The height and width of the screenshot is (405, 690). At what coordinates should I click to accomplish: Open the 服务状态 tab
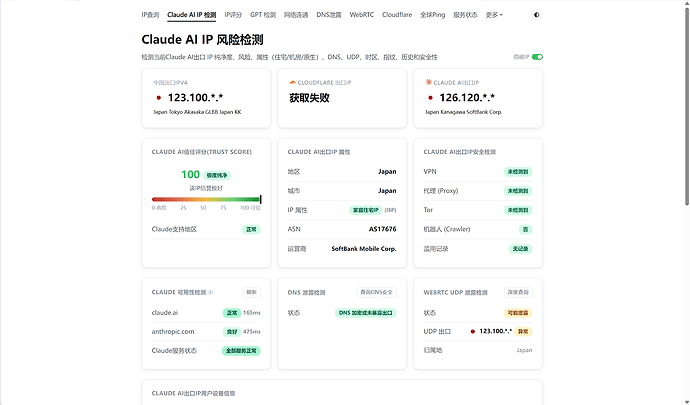click(x=465, y=15)
